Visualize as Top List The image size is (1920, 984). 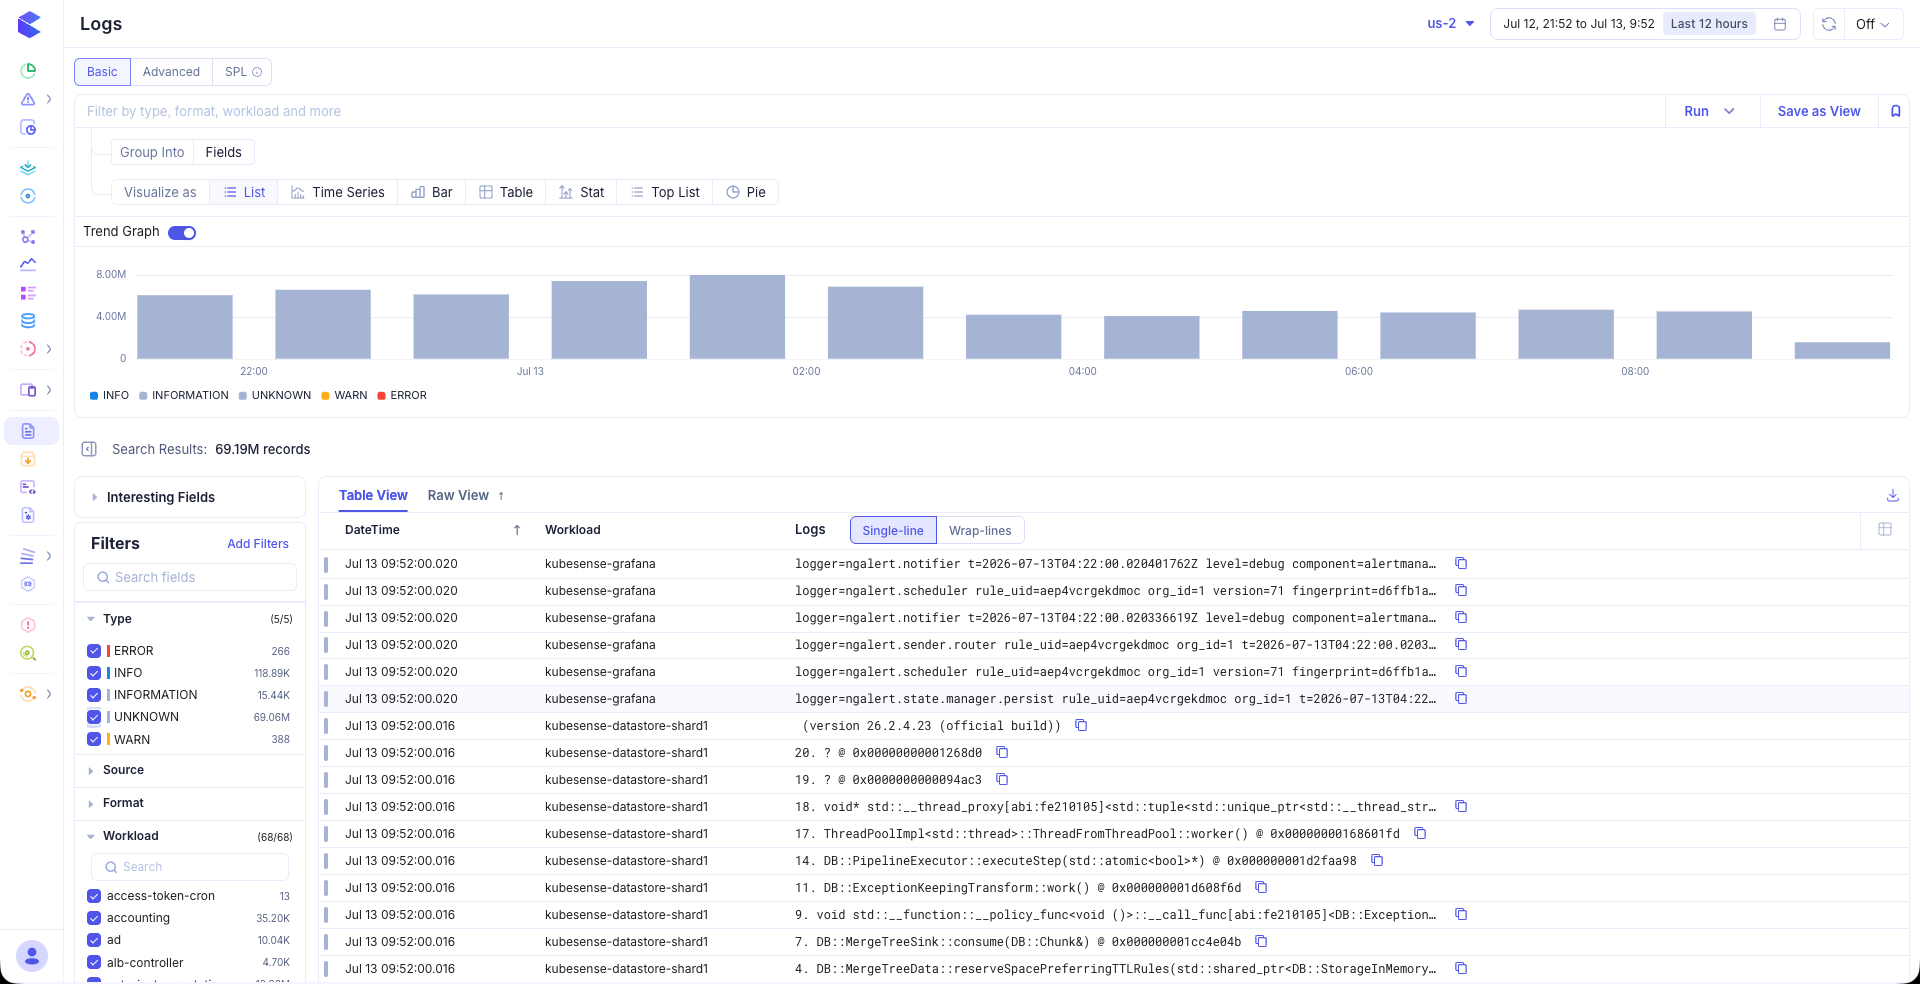coord(665,192)
